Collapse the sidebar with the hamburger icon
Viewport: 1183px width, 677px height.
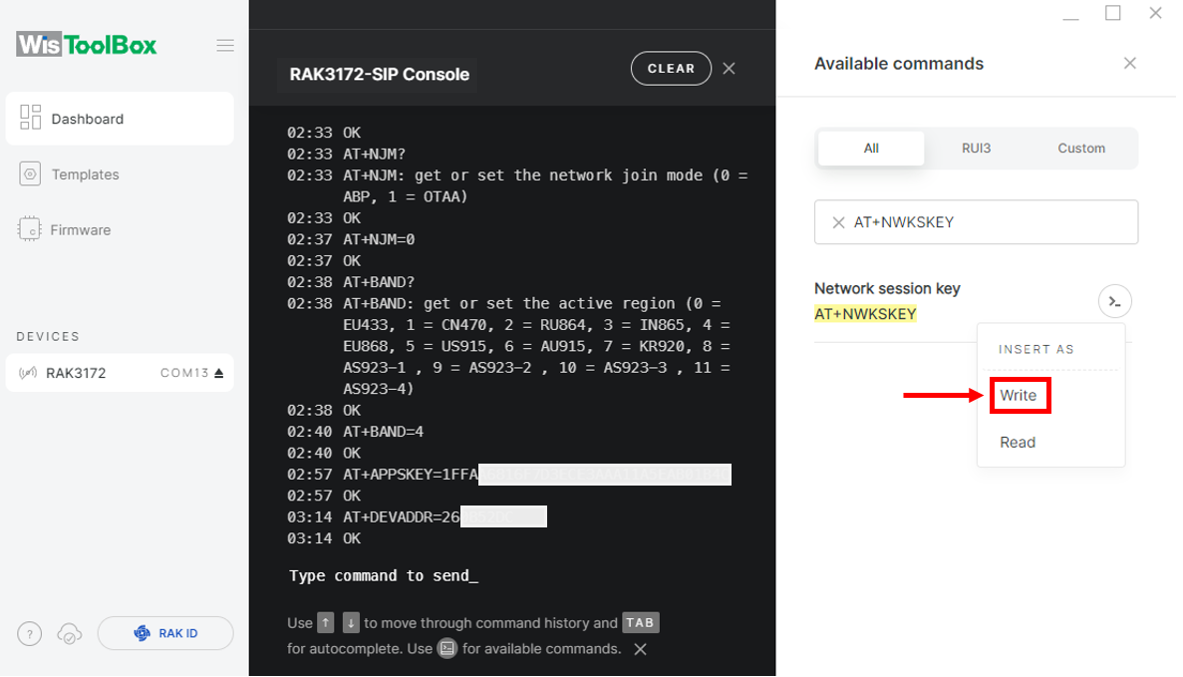click(225, 45)
